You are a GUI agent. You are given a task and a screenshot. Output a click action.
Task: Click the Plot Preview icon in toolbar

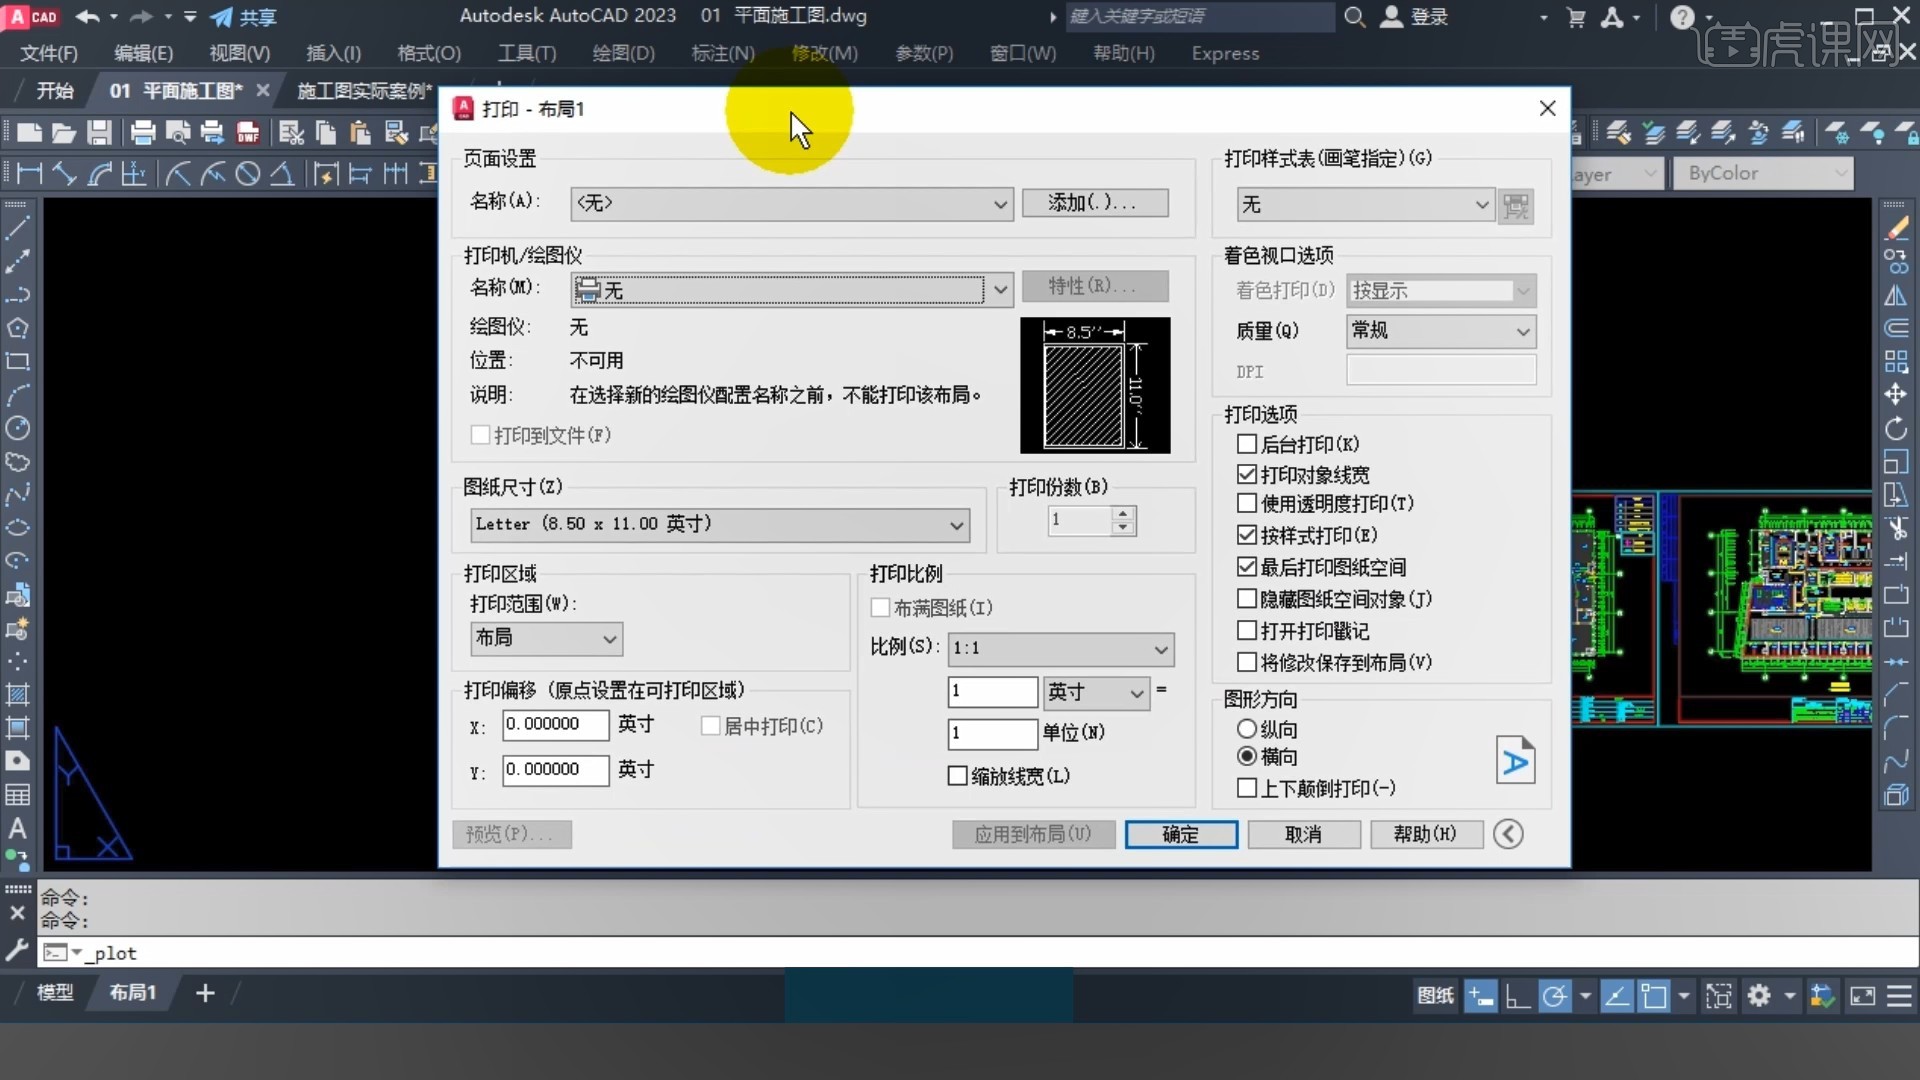tap(178, 132)
